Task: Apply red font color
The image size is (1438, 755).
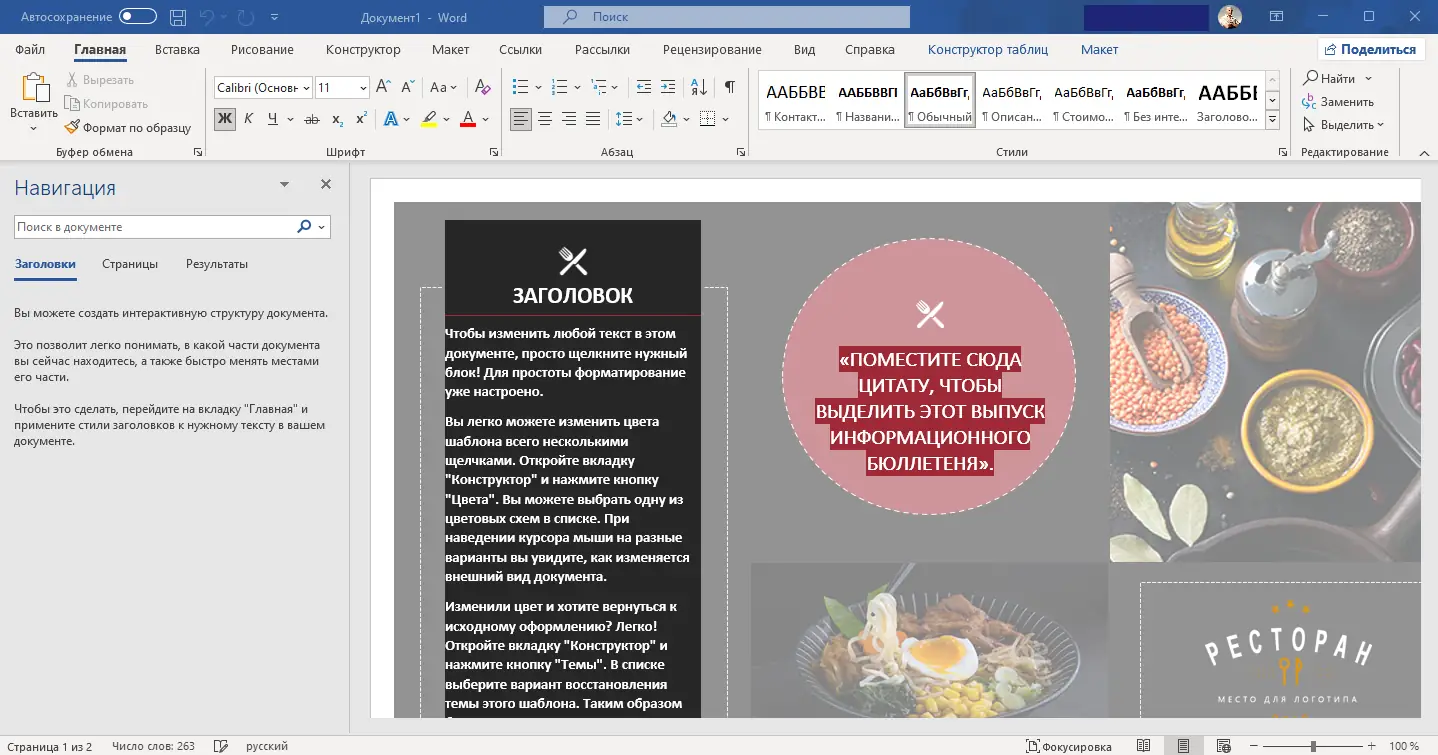Action: [x=467, y=119]
